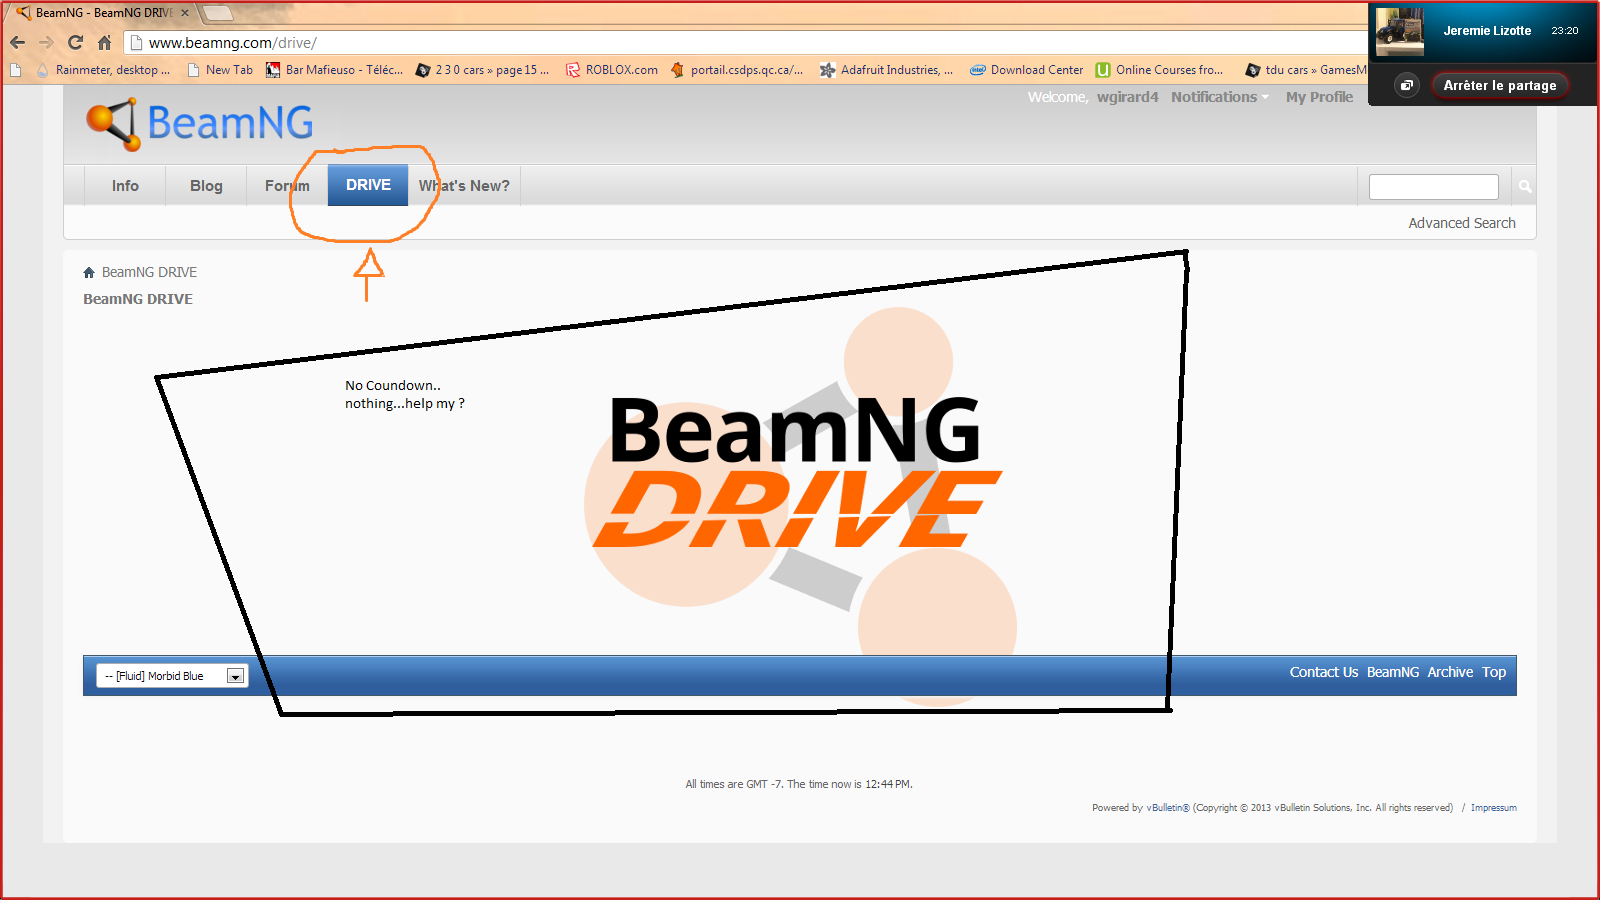This screenshot has height=900, width=1600.
Task: Jump to Top via footer link
Action: (1494, 672)
